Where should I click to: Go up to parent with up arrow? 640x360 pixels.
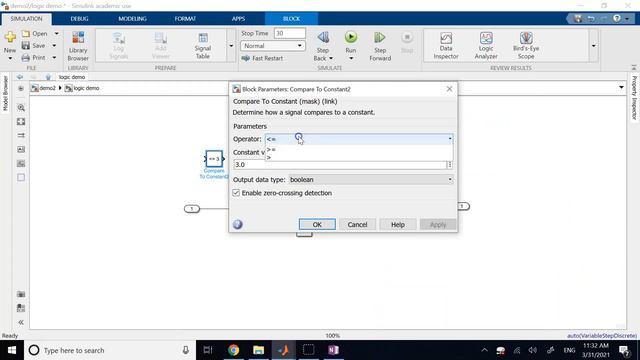[48, 77]
